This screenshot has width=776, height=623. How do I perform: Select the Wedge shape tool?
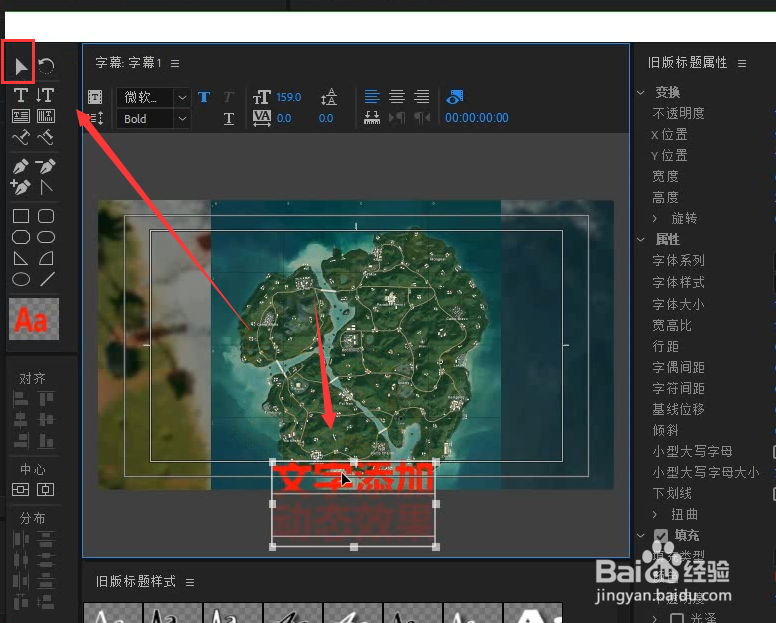click(21, 258)
